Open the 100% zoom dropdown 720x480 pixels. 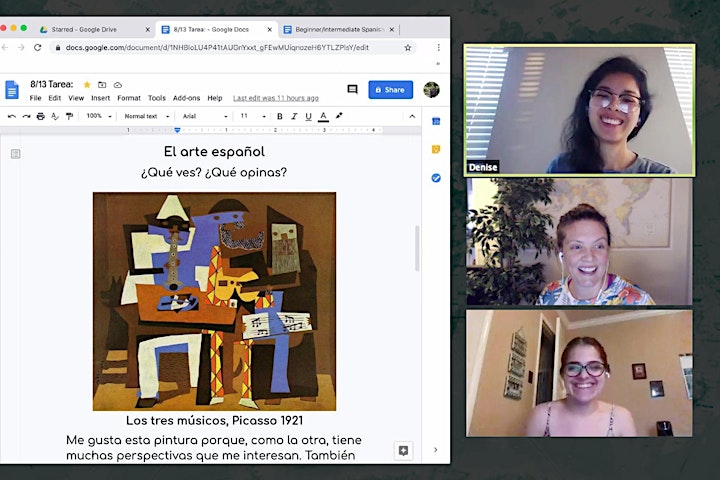(x=99, y=116)
